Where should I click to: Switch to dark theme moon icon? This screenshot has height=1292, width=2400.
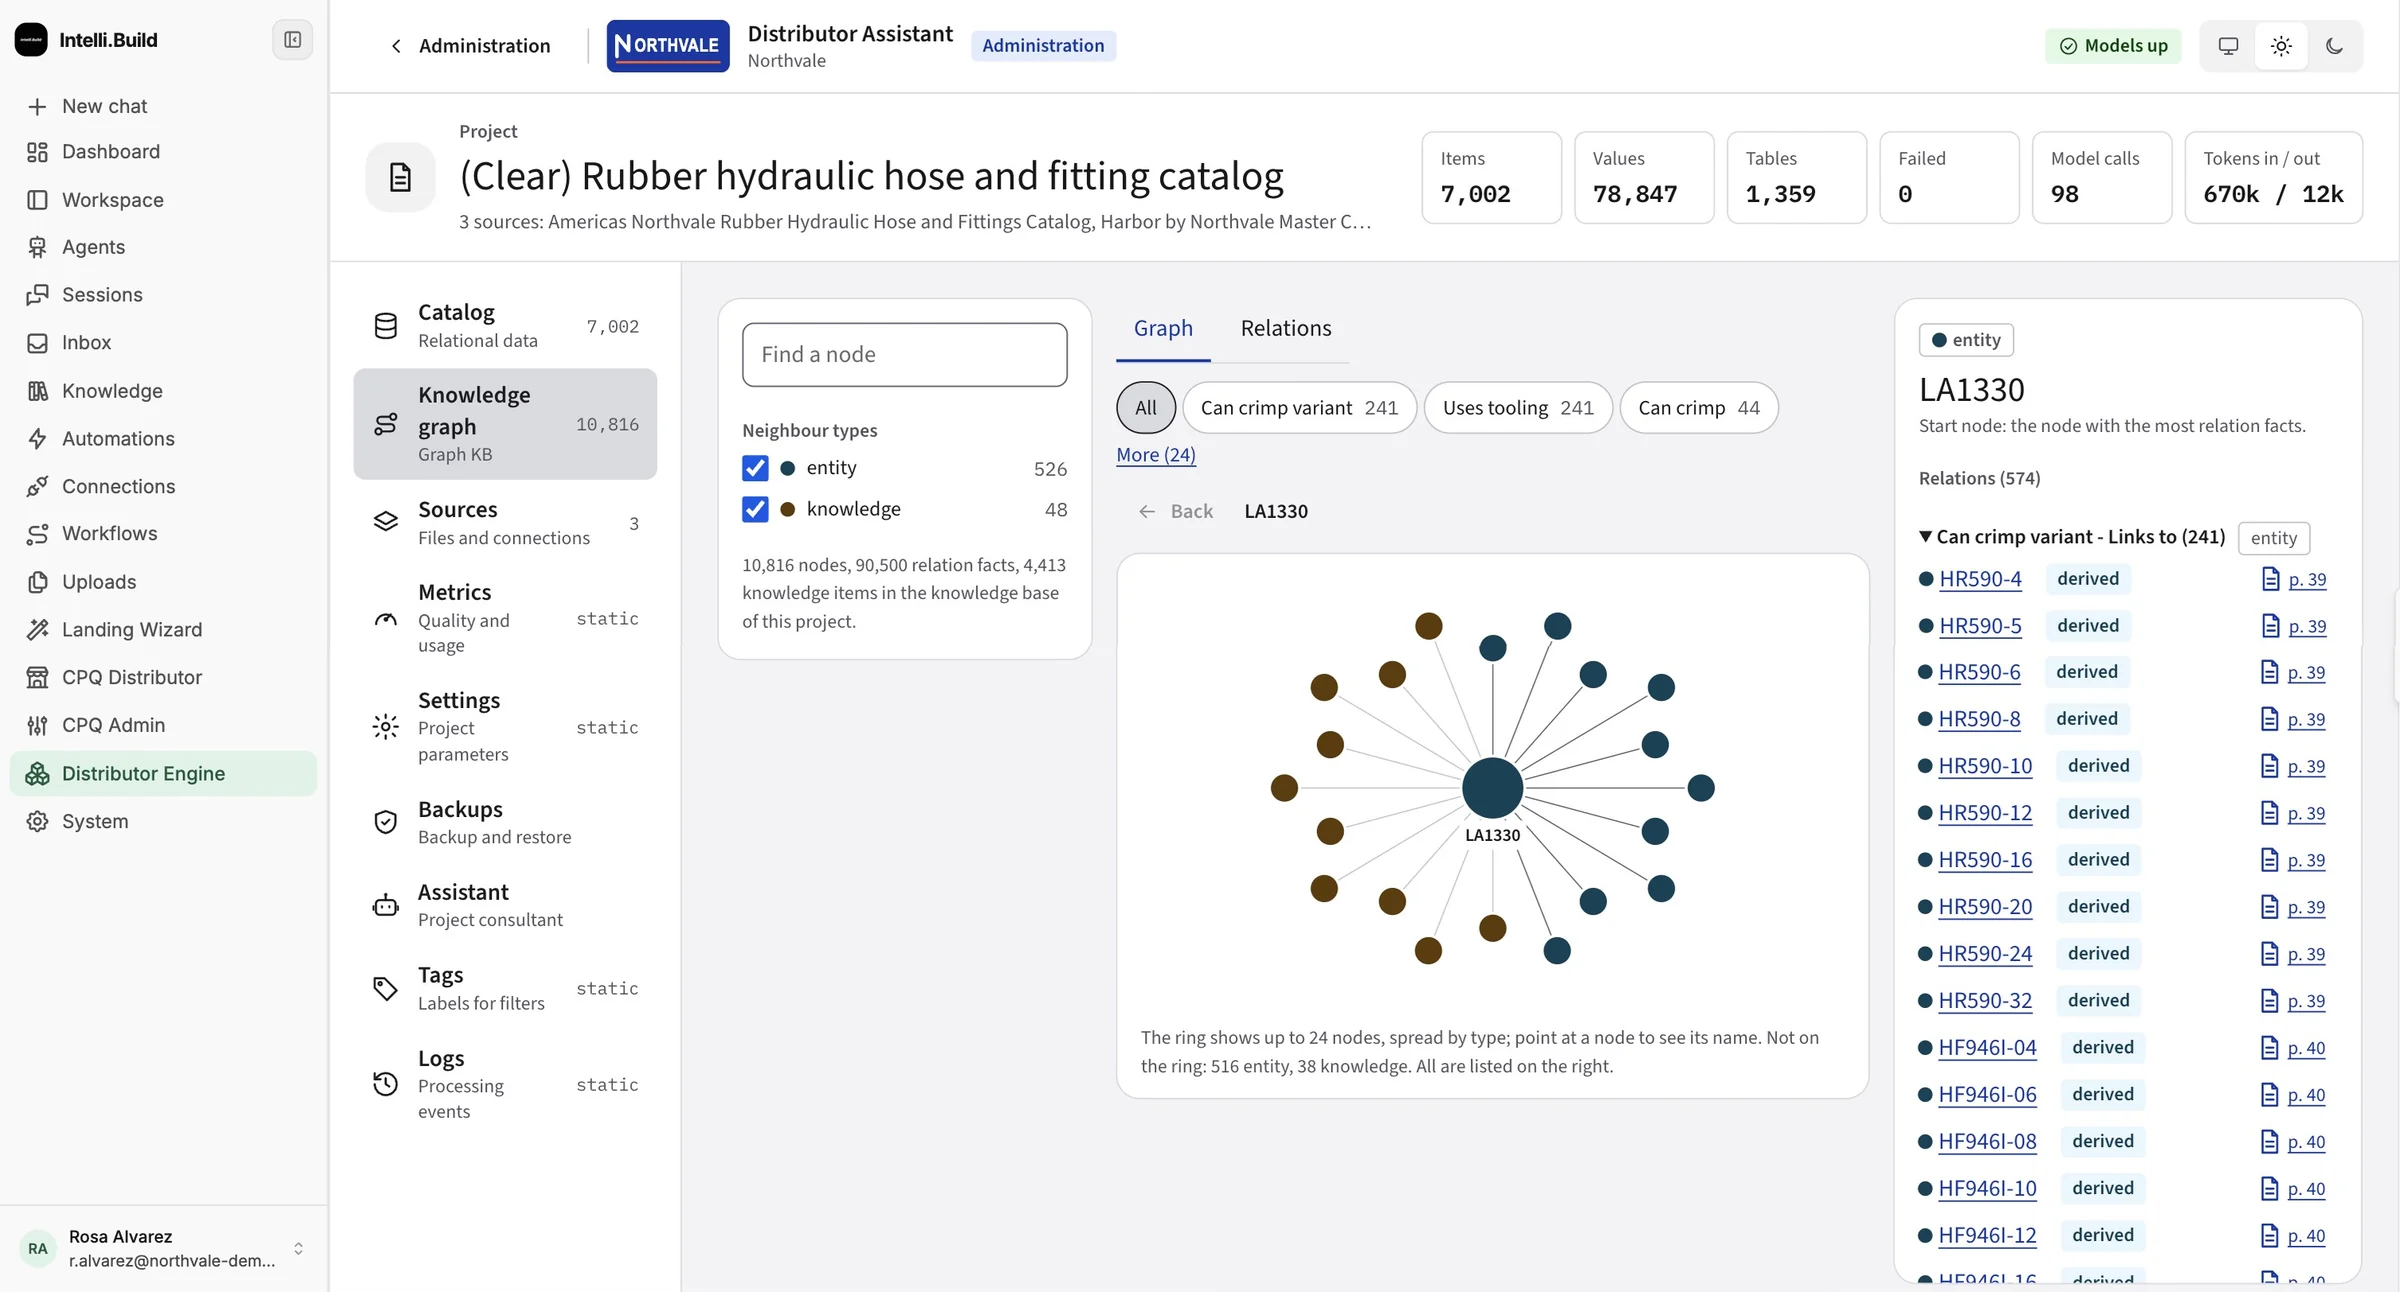[x=2334, y=46]
